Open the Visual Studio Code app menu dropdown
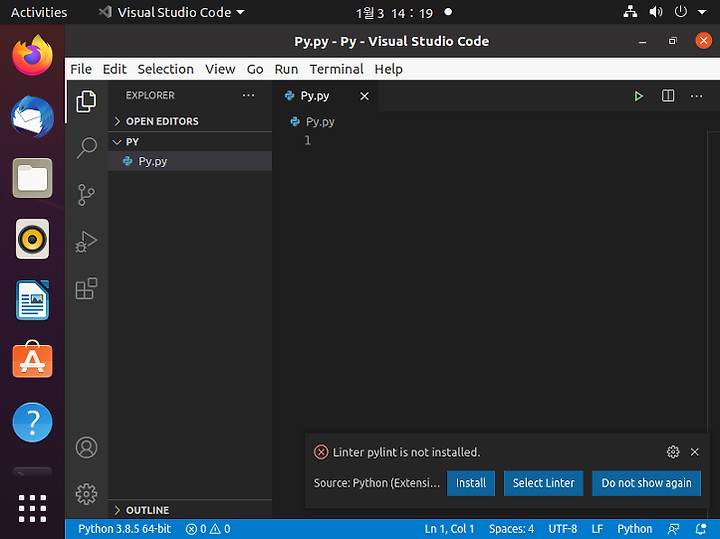Image resolution: width=720 pixels, height=539 pixels. (173, 12)
